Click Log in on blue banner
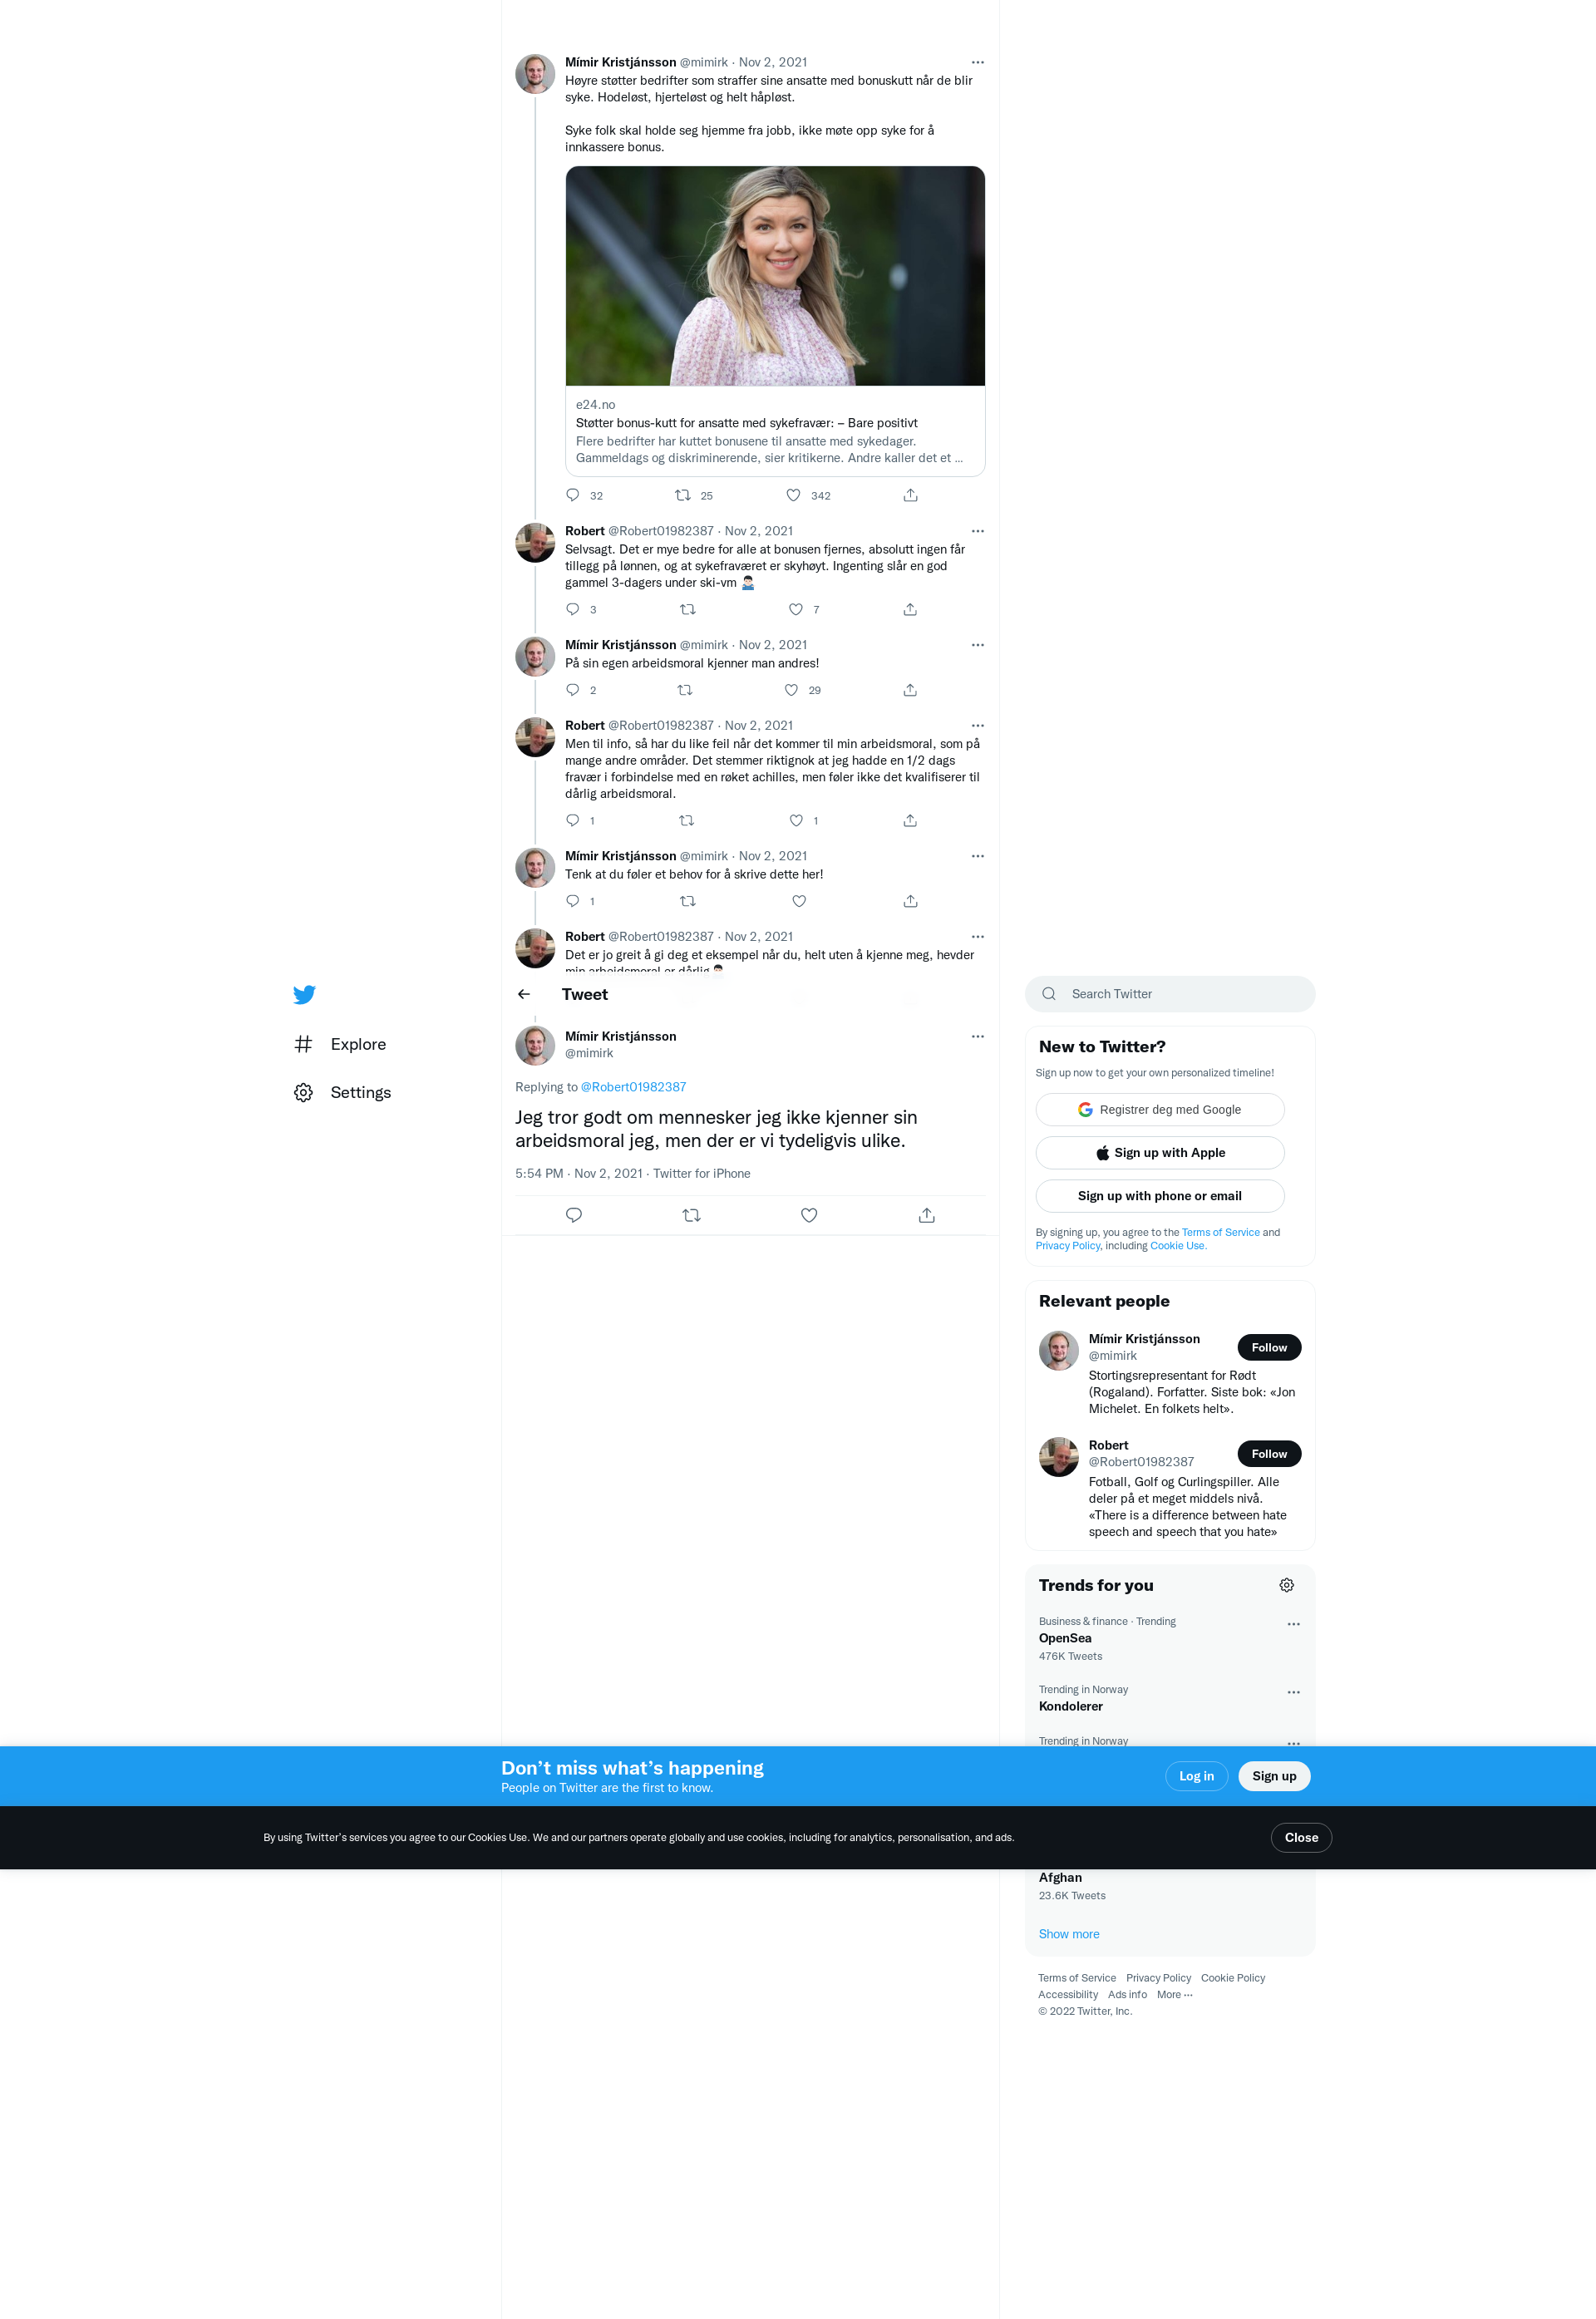The image size is (1596, 2319). pos(1196,1776)
